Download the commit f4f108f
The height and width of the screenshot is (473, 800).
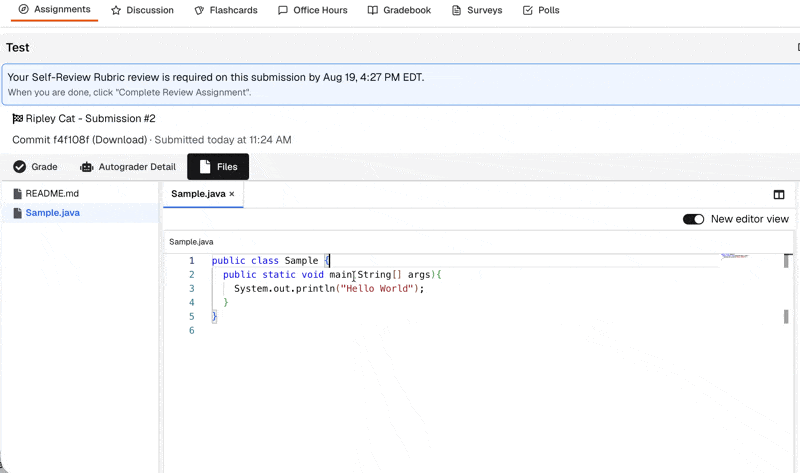pos(119,140)
